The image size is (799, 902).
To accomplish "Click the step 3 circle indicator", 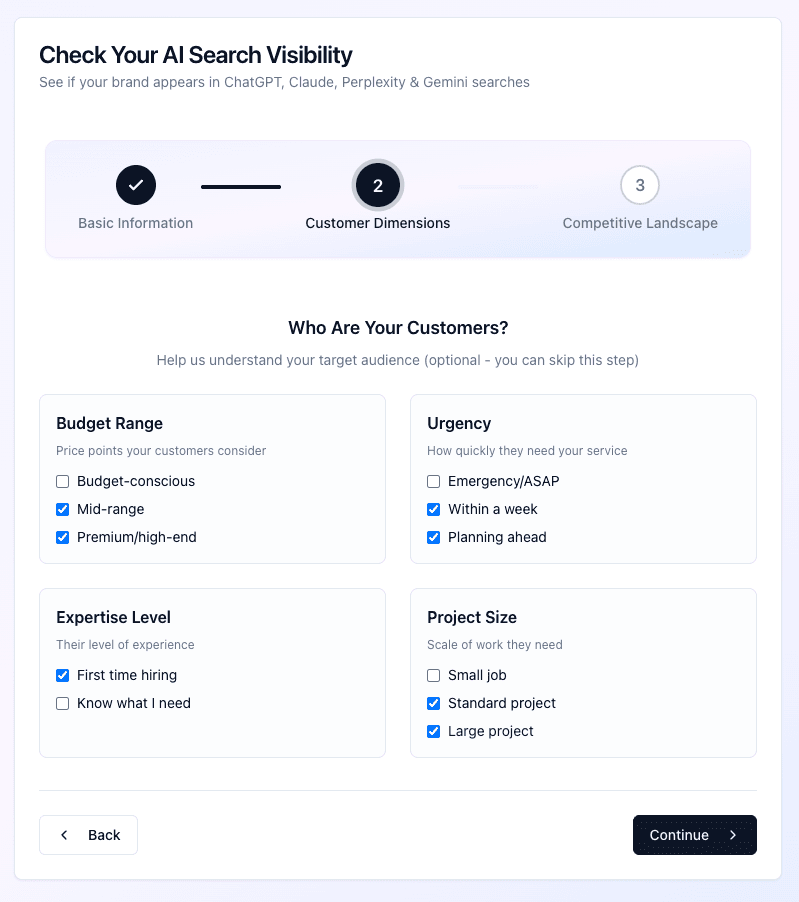I will [640, 185].
